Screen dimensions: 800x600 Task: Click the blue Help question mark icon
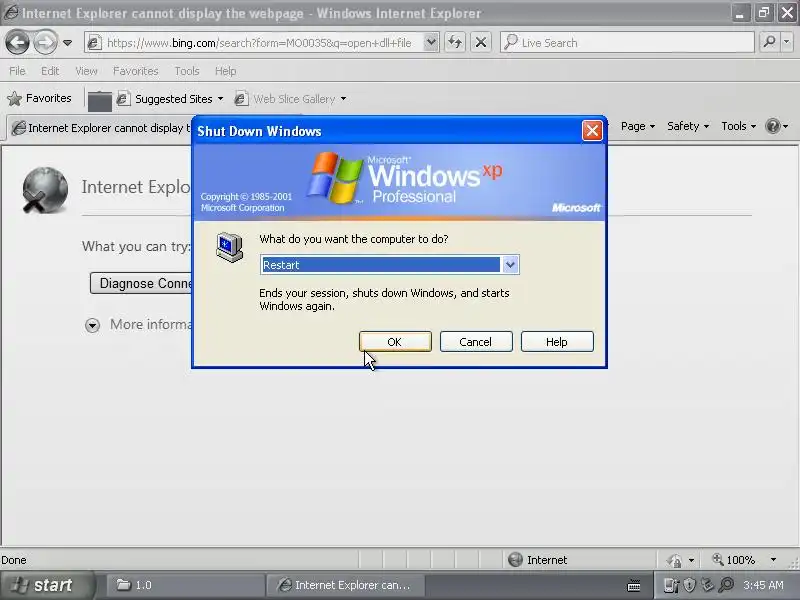[773, 126]
